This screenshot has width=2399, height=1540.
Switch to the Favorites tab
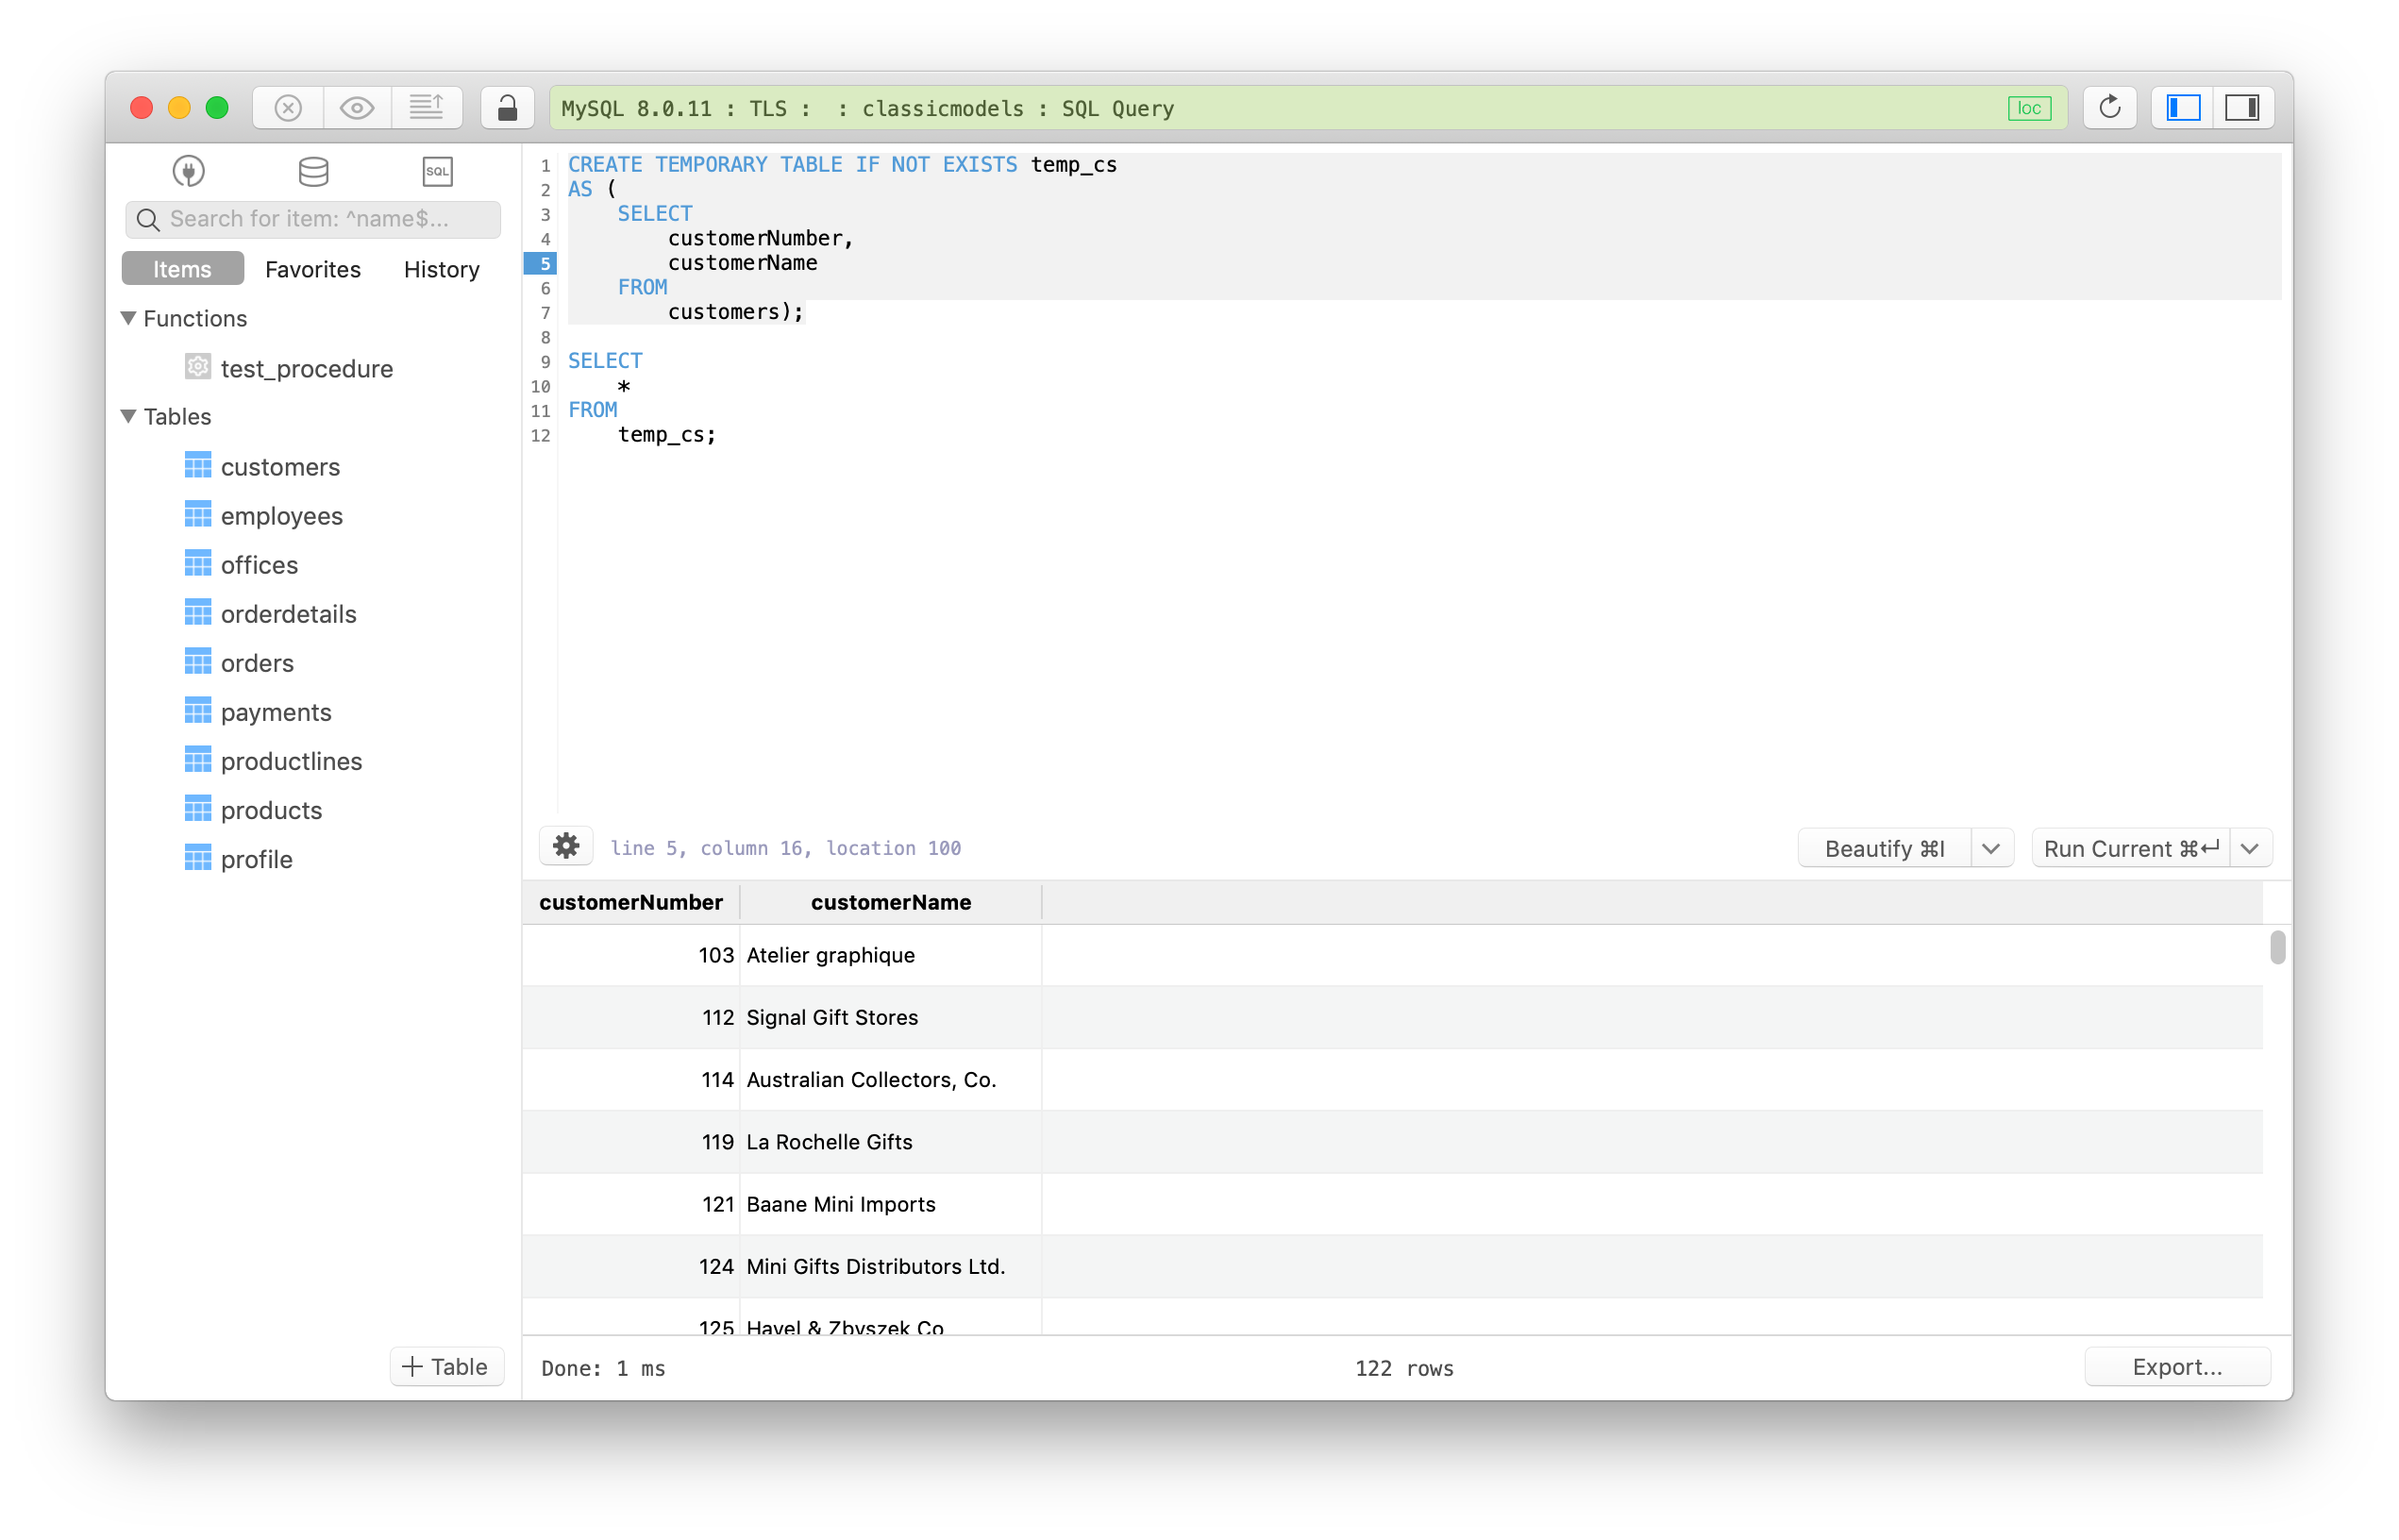tap(312, 269)
